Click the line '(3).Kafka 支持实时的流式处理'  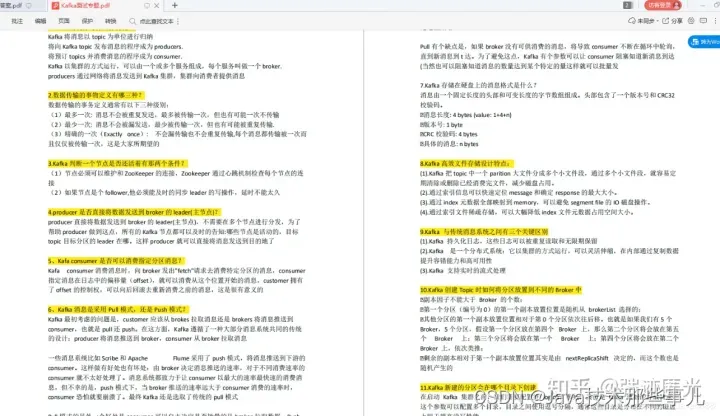(463, 271)
